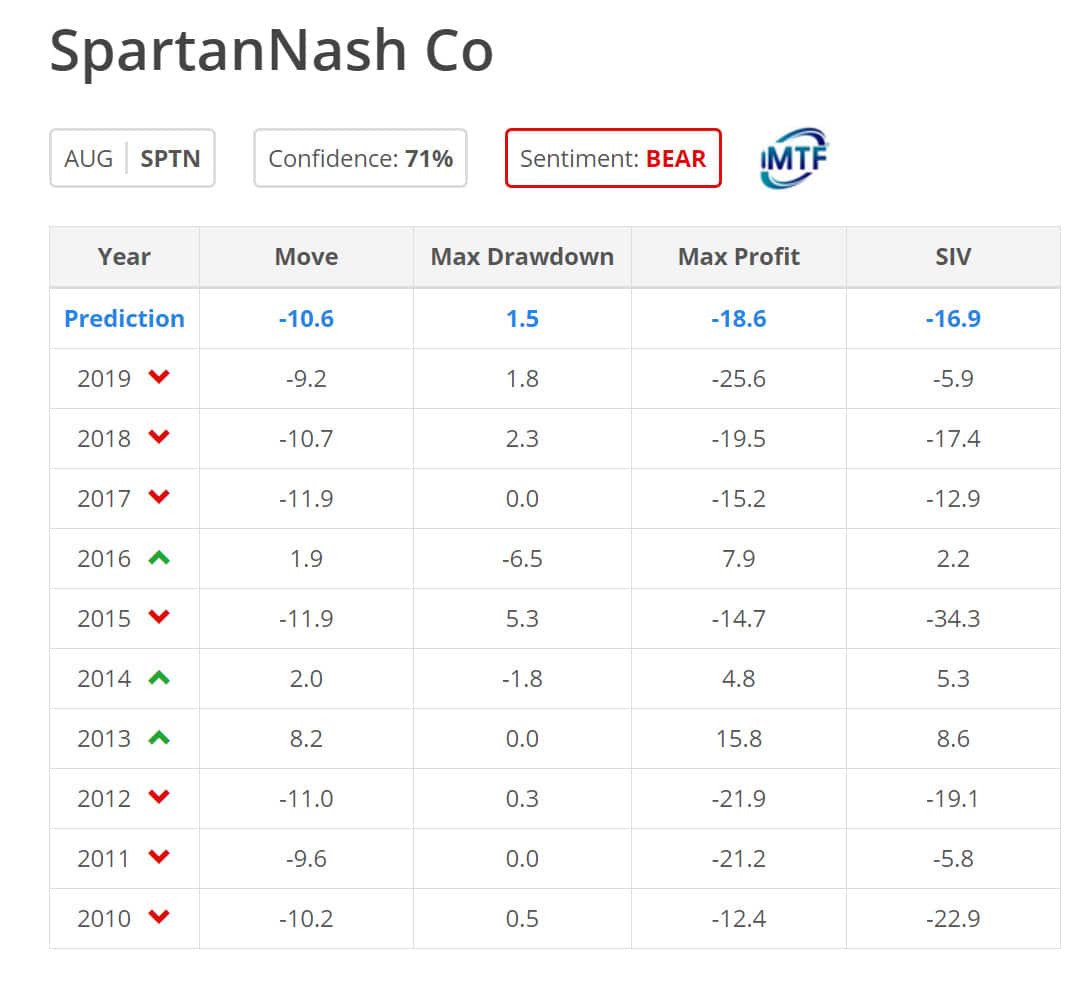The image size is (1088, 987).
Task: Click the IMTF logo icon
Action: (x=794, y=158)
